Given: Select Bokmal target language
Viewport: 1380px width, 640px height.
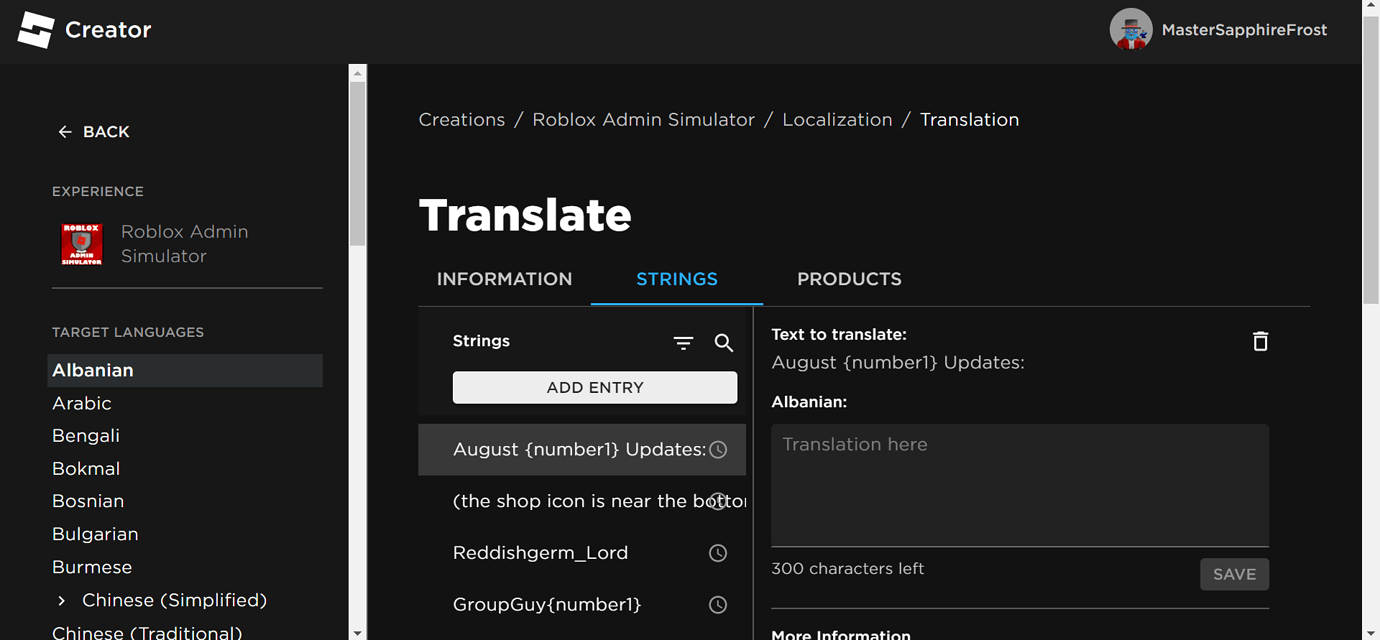Looking at the screenshot, I should (86, 469).
